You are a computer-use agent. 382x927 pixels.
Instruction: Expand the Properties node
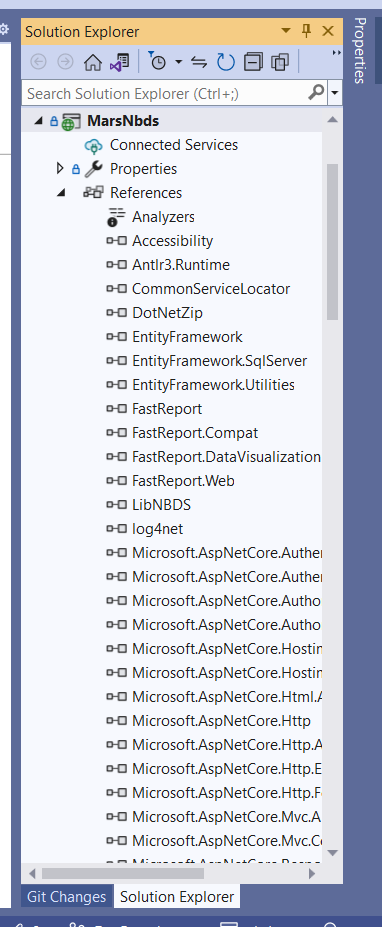(60, 169)
